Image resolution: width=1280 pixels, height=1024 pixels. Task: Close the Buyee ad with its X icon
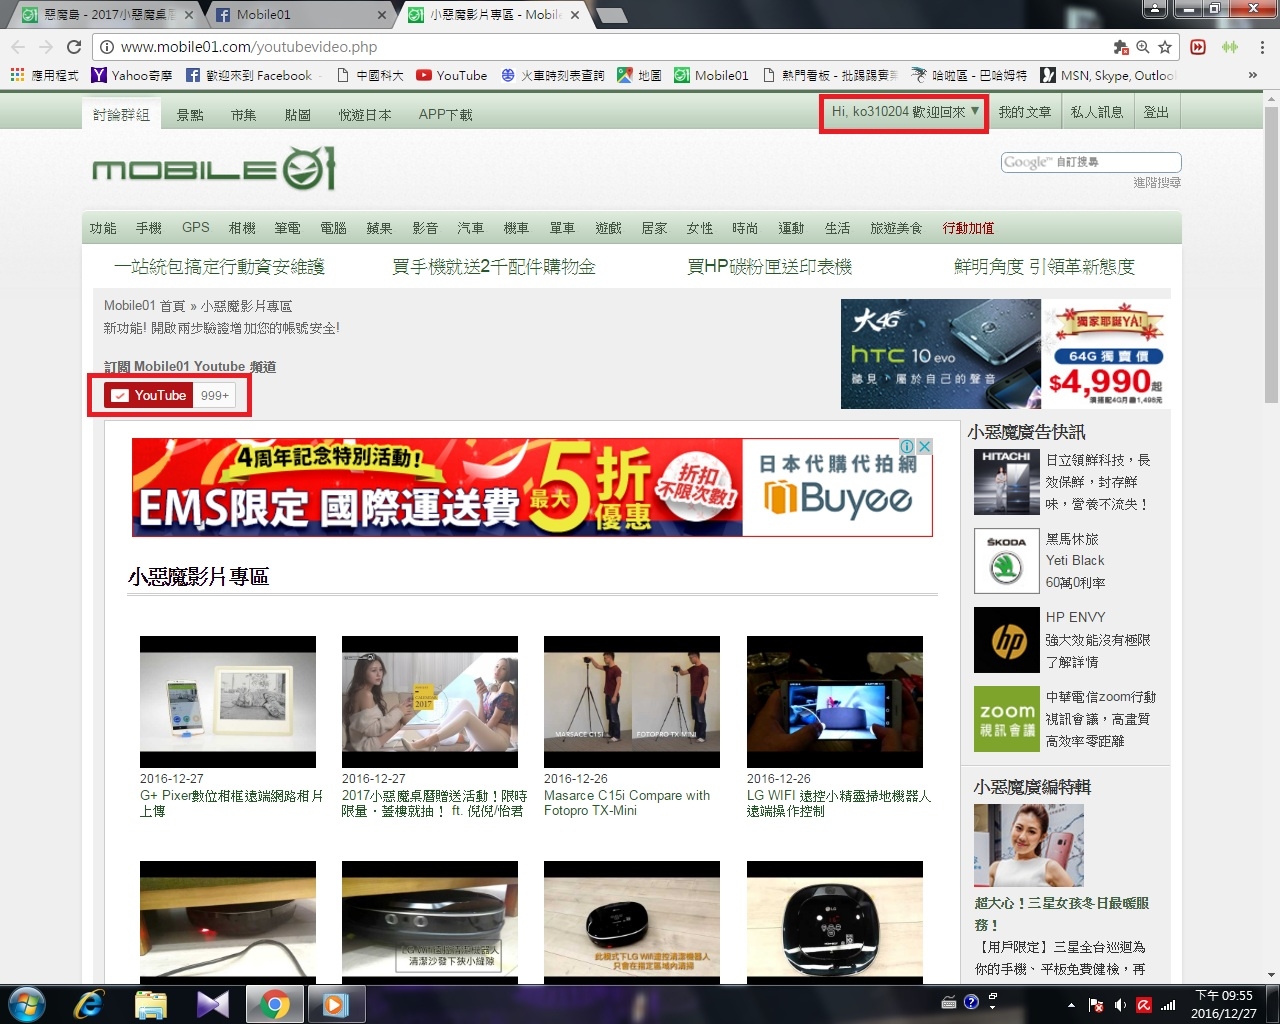(x=925, y=446)
